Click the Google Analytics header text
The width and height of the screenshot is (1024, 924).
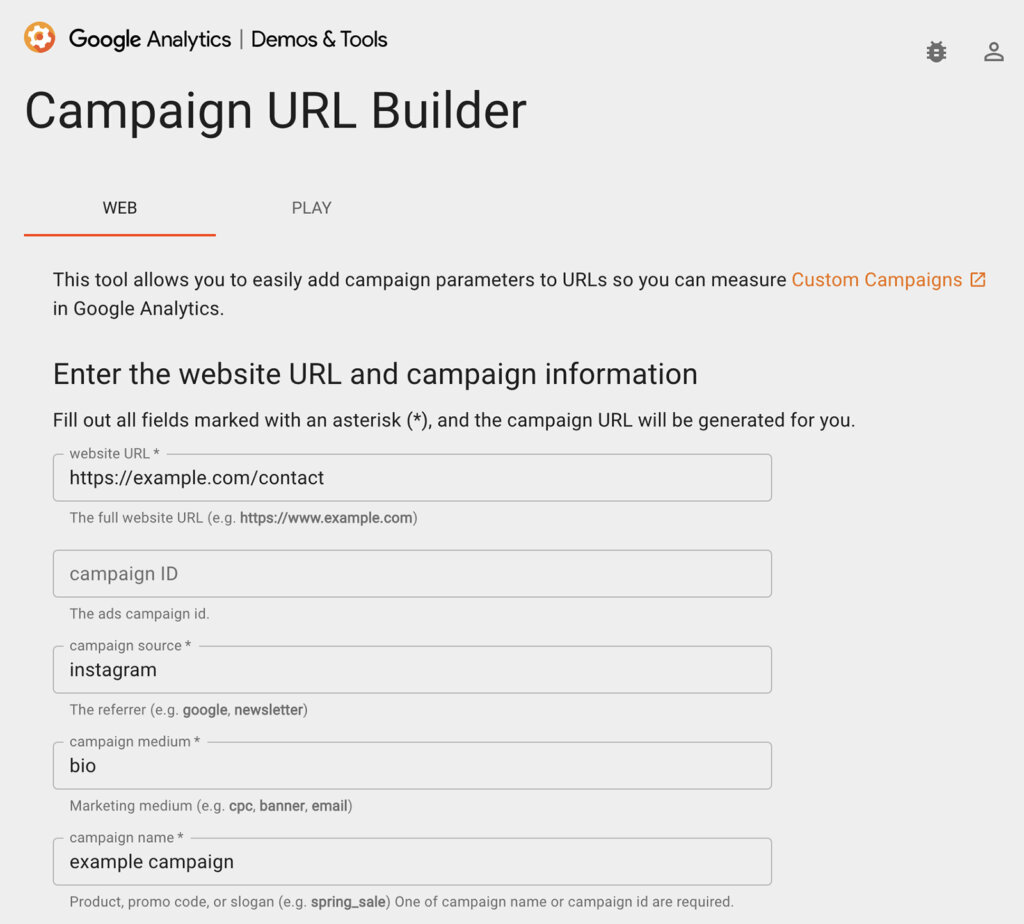(x=148, y=40)
